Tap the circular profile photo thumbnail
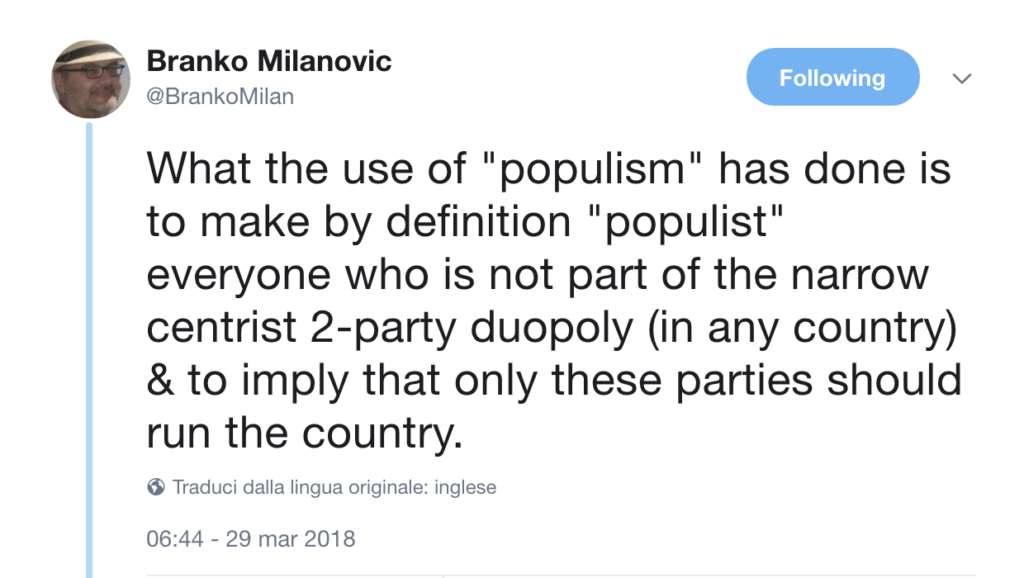 pyautogui.click(x=90, y=77)
